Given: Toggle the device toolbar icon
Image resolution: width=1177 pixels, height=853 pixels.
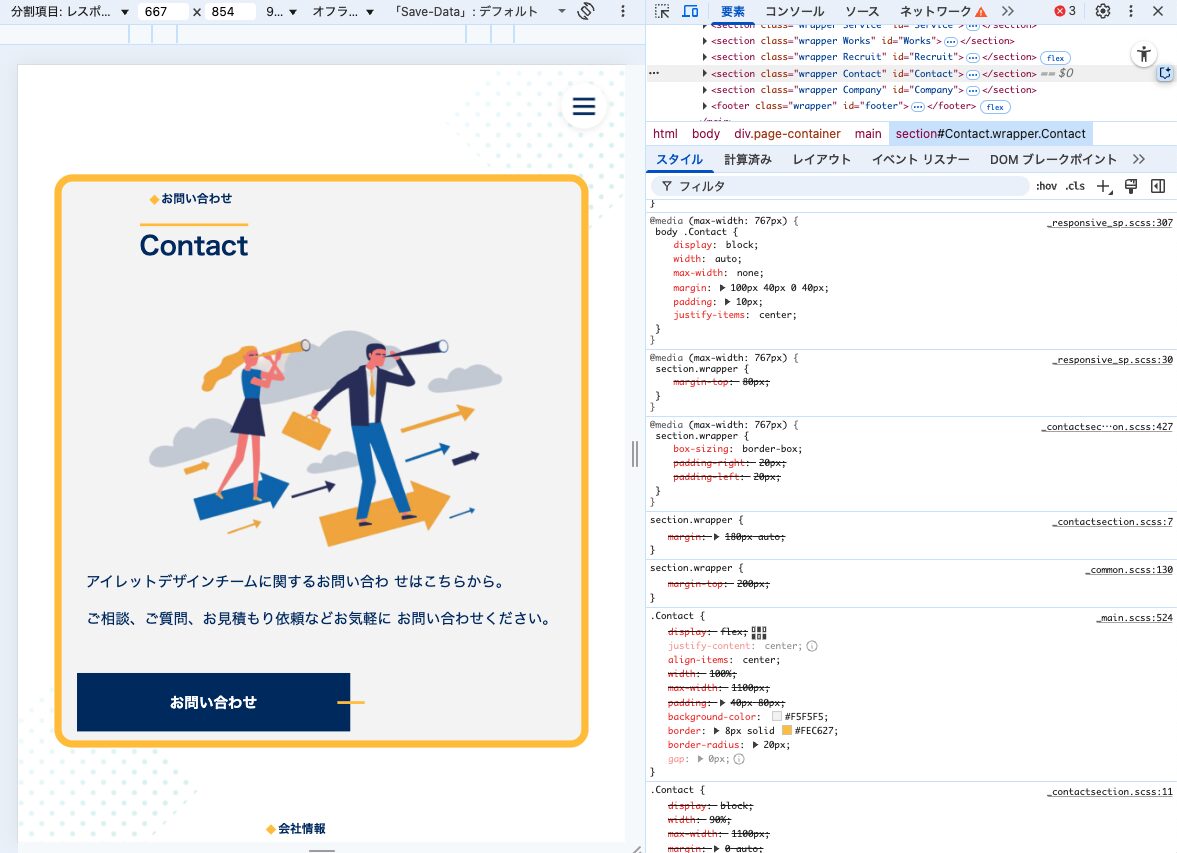Looking at the screenshot, I should (x=690, y=11).
